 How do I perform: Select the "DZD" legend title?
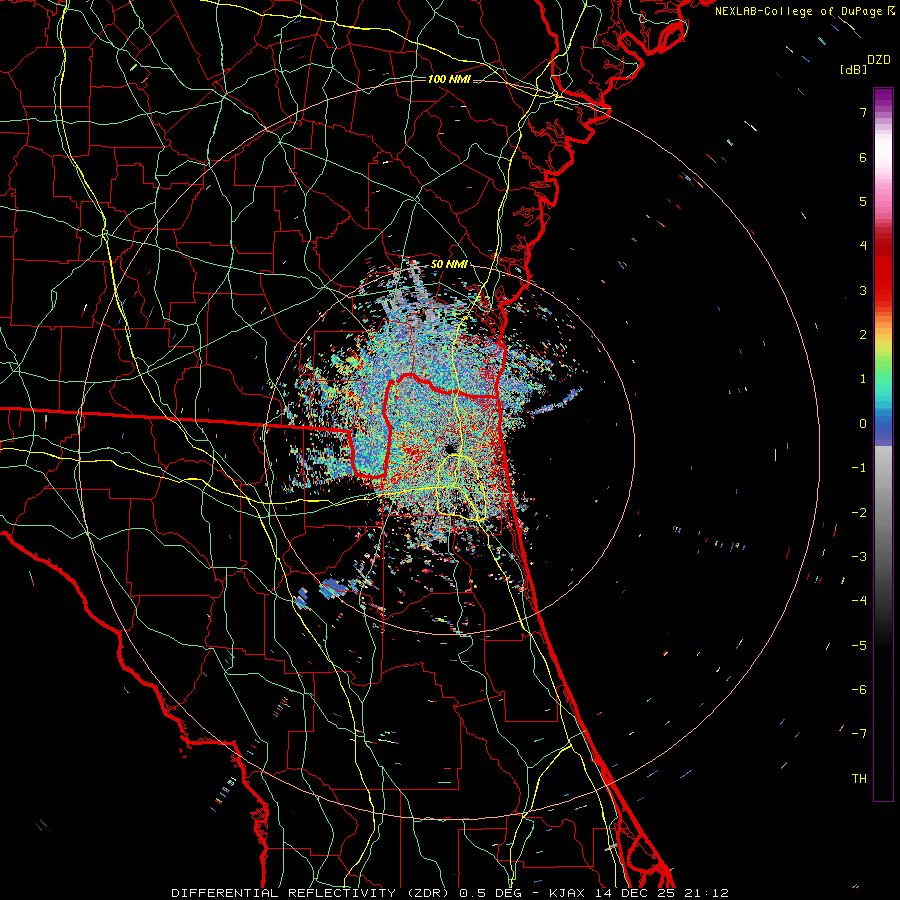tap(879, 60)
